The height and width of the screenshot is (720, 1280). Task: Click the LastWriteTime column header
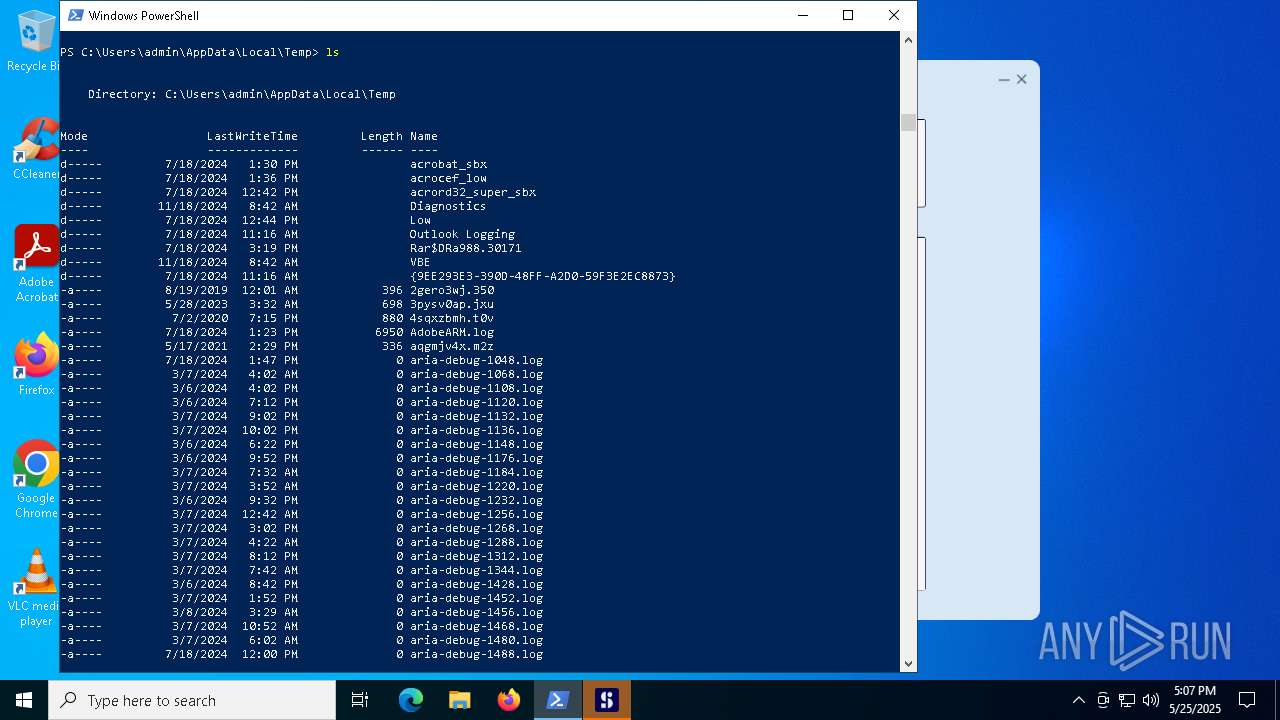252,136
